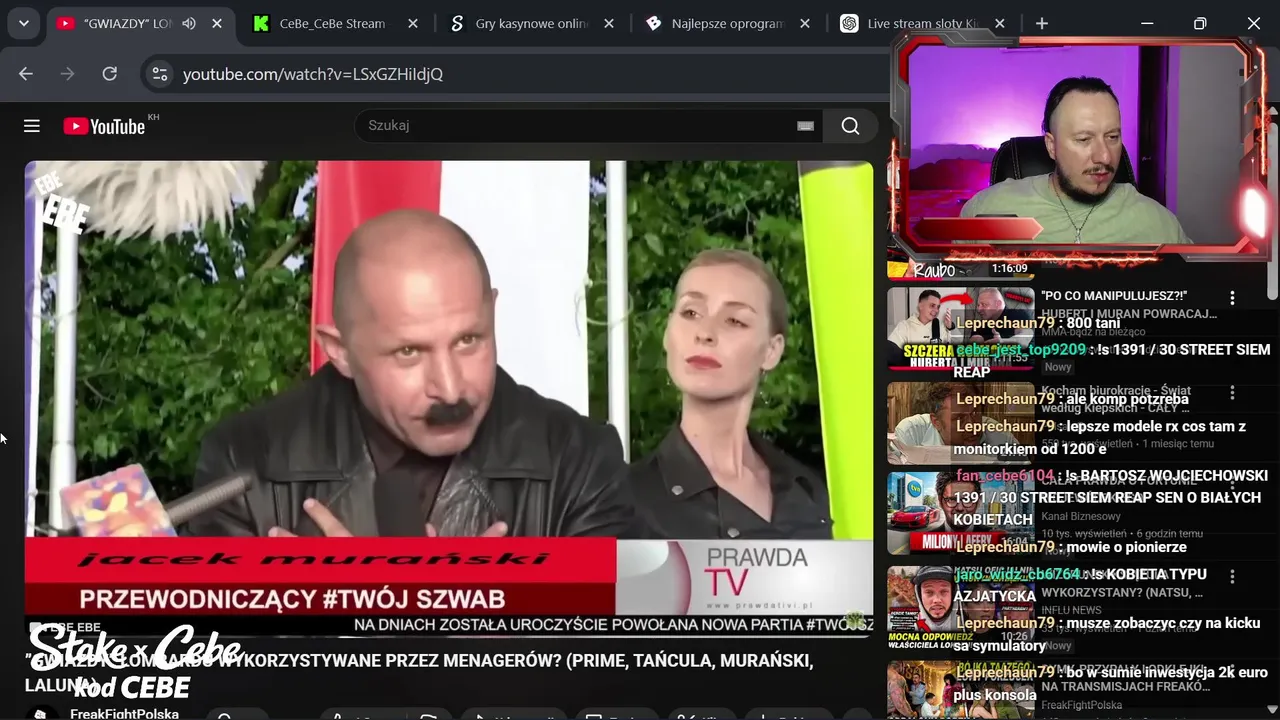This screenshot has height=720, width=1280.
Task: Open the Kocham biurokrację video thumbnail
Action: [961, 423]
